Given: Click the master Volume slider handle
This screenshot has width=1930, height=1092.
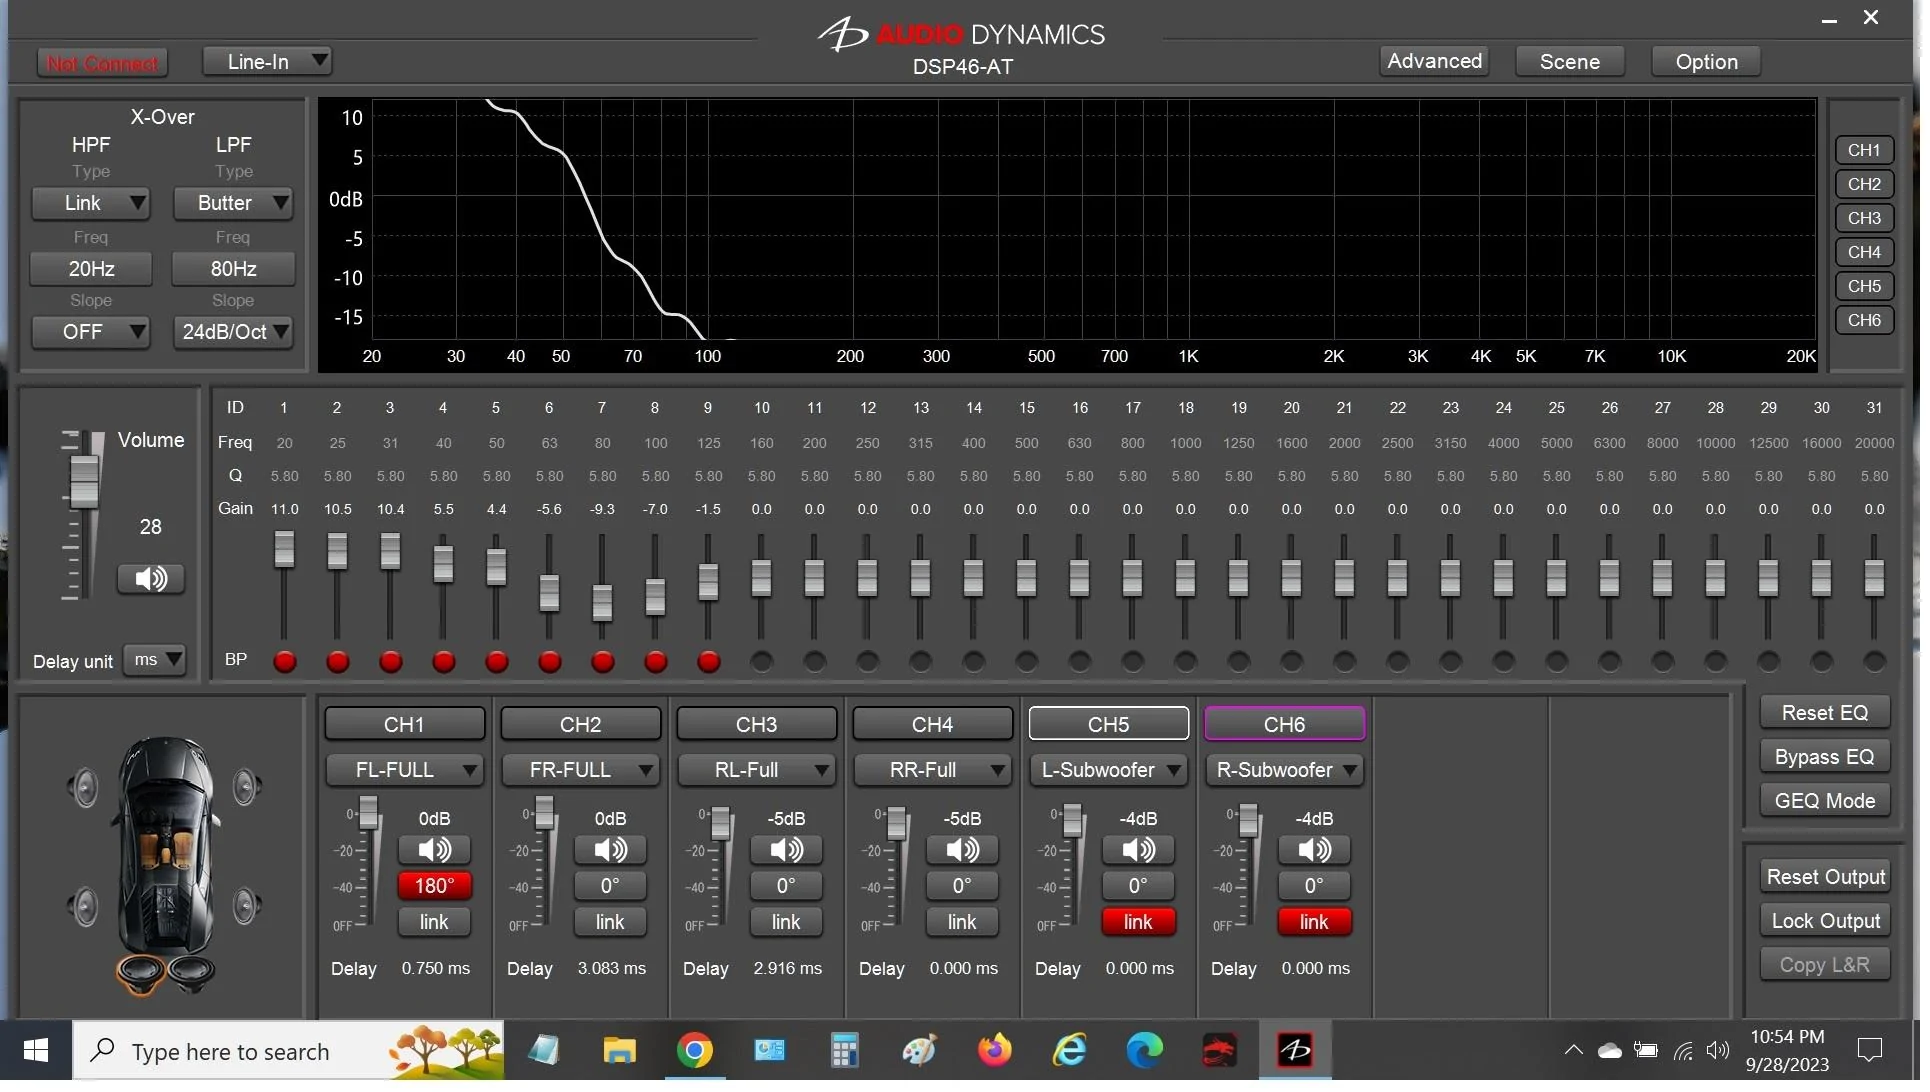Looking at the screenshot, I should tap(84, 482).
